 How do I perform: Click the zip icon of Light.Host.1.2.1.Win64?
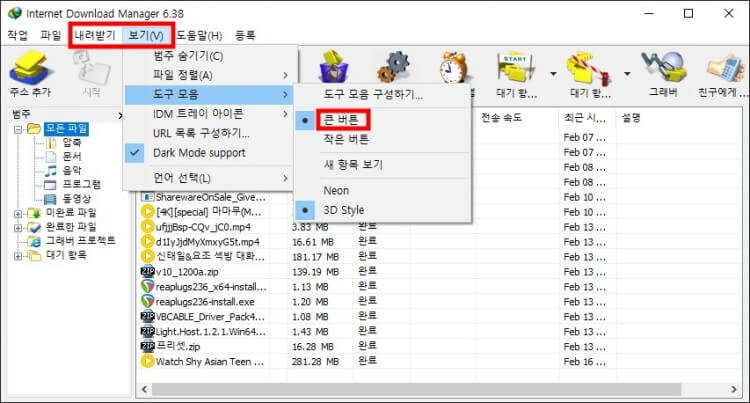147,331
